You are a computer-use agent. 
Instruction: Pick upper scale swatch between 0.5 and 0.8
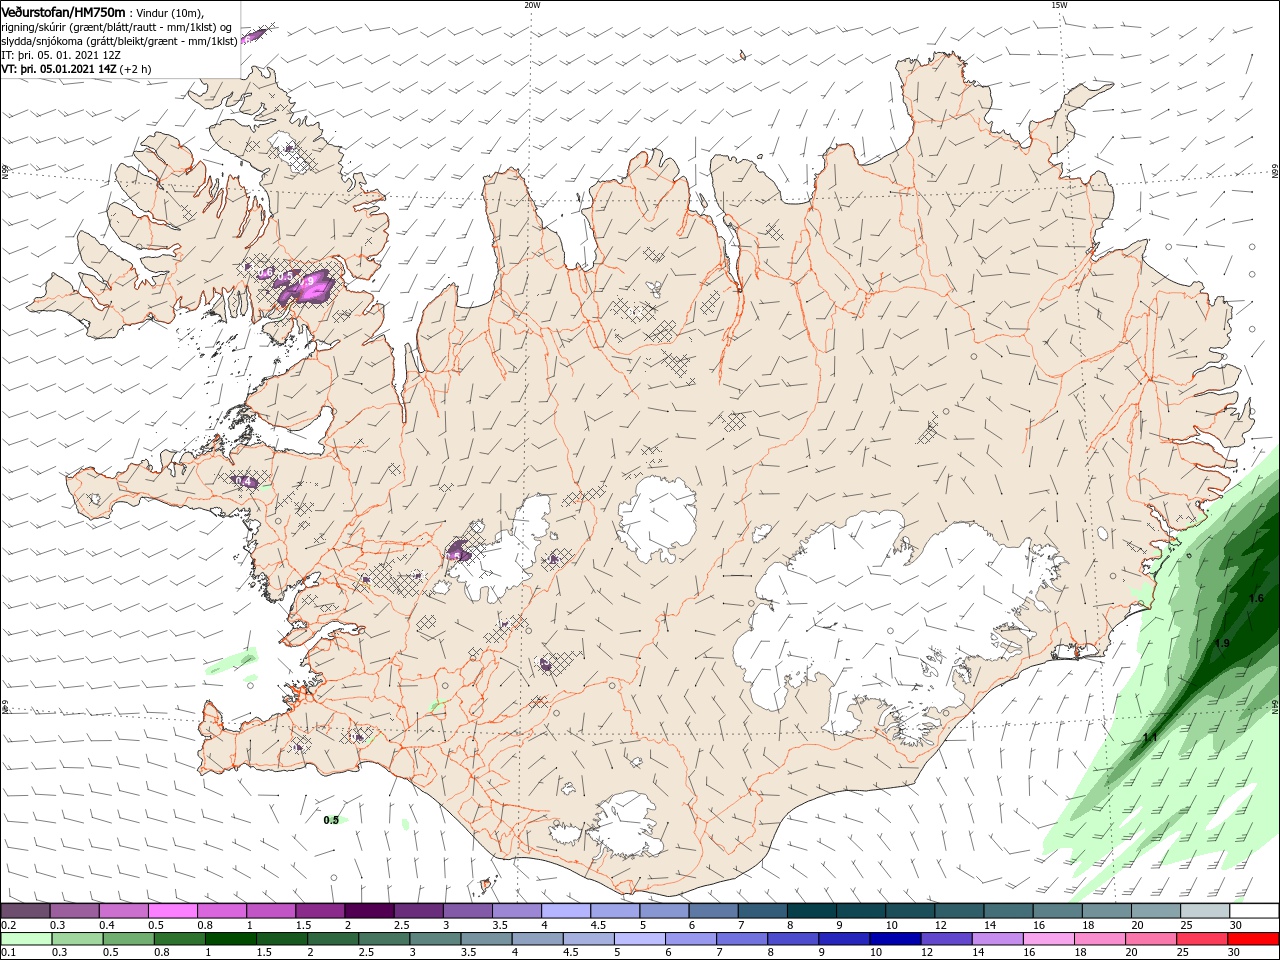172,911
